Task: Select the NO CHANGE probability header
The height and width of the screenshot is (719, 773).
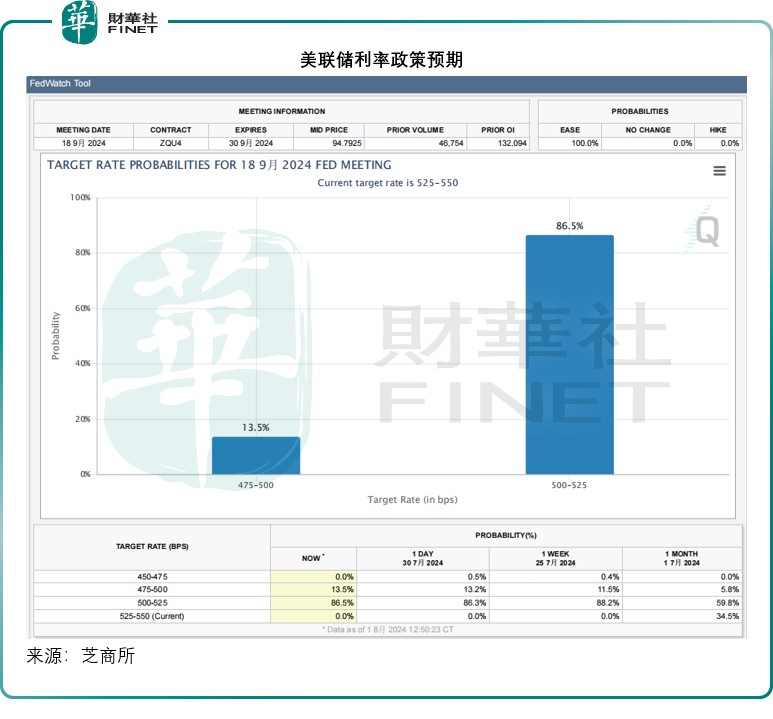Action: click(648, 130)
